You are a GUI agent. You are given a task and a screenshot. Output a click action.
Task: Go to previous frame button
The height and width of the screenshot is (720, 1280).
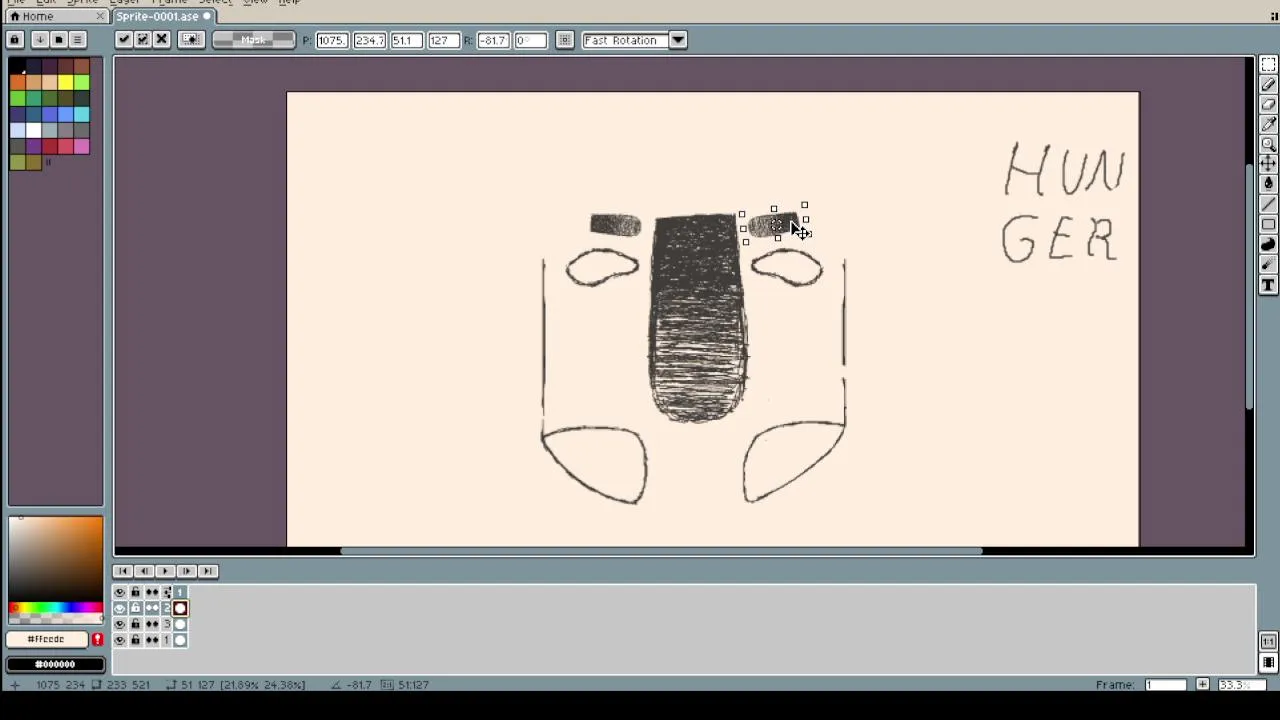click(143, 571)
